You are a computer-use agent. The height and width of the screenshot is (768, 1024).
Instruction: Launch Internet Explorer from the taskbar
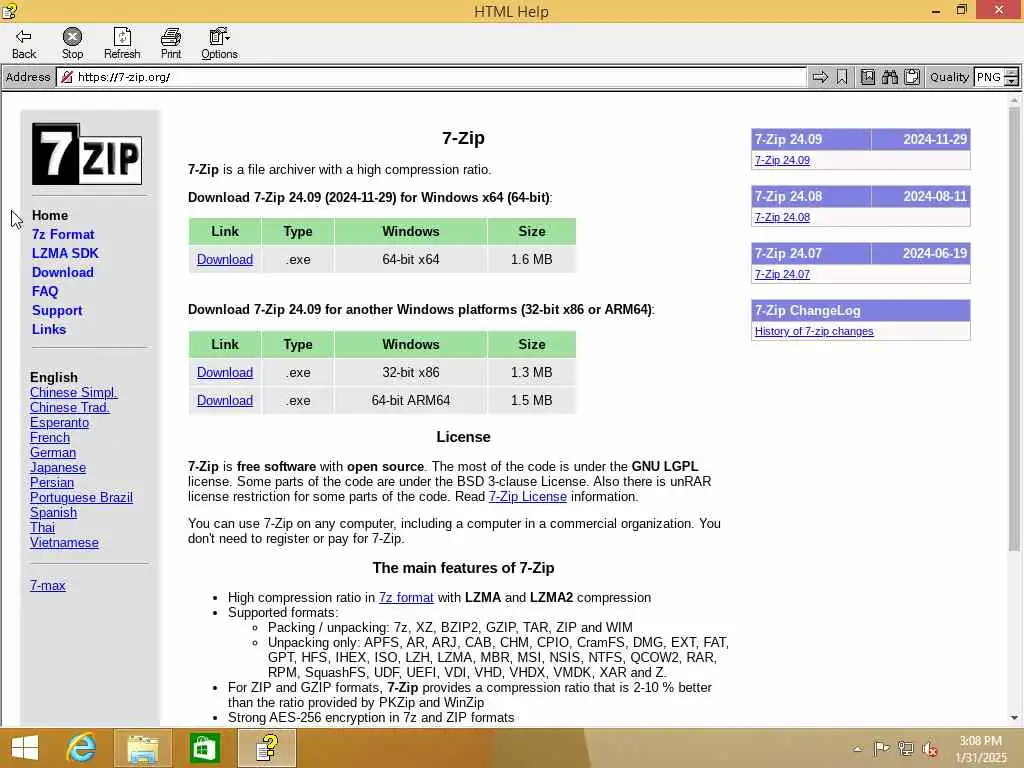(81, 748)
